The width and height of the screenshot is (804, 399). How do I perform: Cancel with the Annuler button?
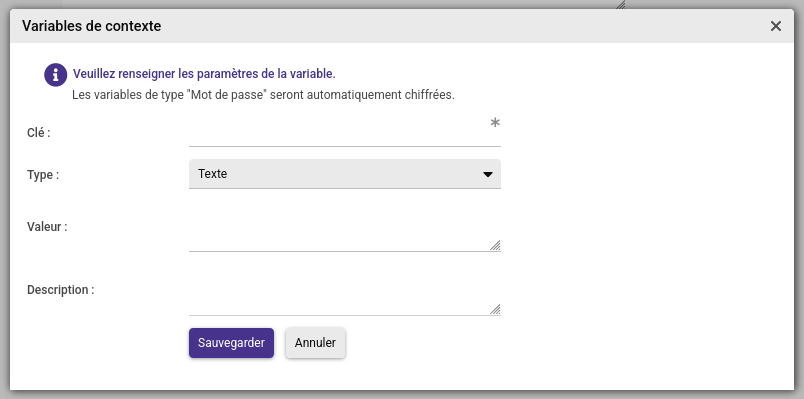point(315,343)
